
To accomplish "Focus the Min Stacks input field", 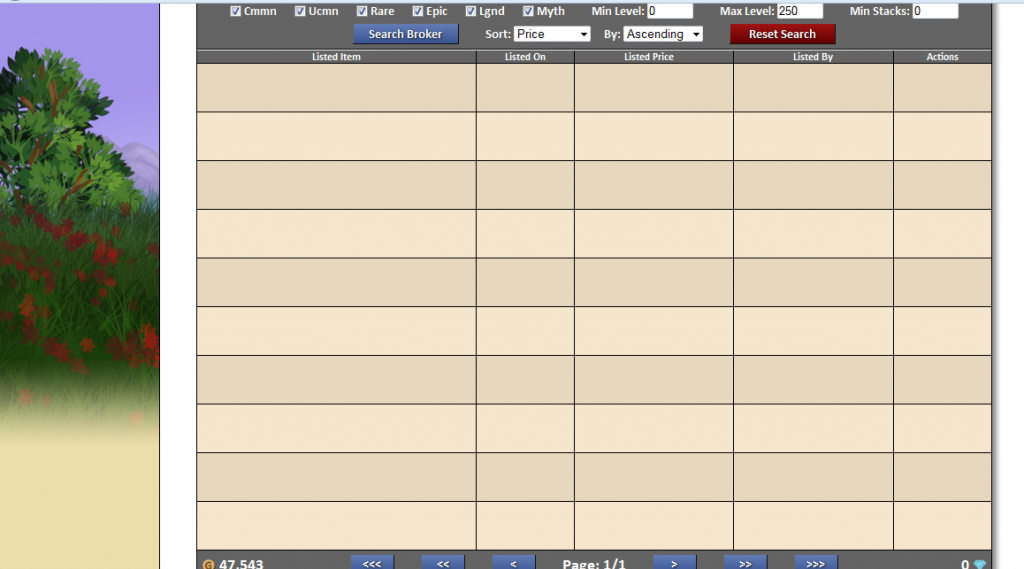I will tap(935, 11).
